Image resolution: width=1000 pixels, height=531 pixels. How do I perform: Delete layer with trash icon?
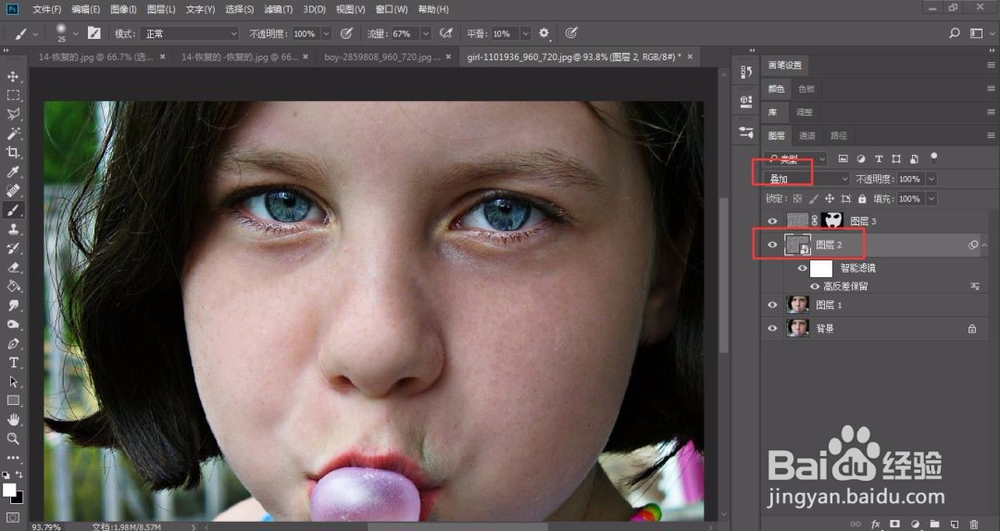974,524
